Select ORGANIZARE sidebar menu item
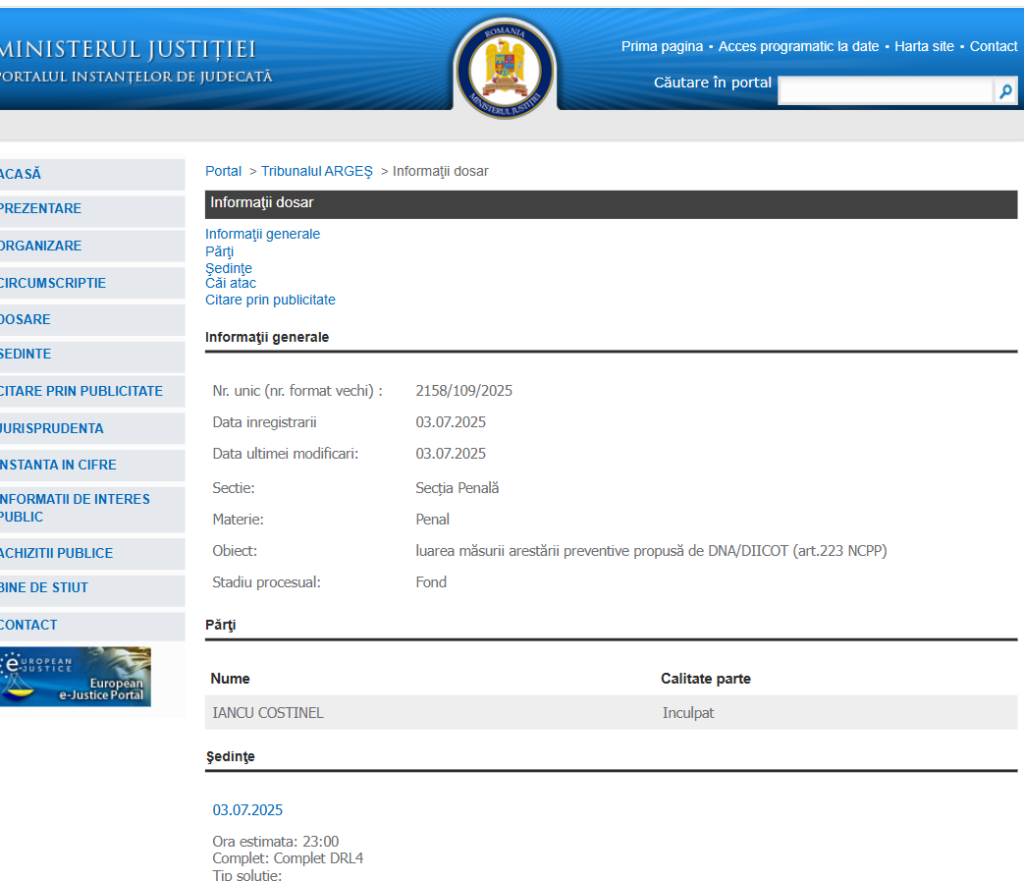1024x881 pixels. click(x=92, y=246)
